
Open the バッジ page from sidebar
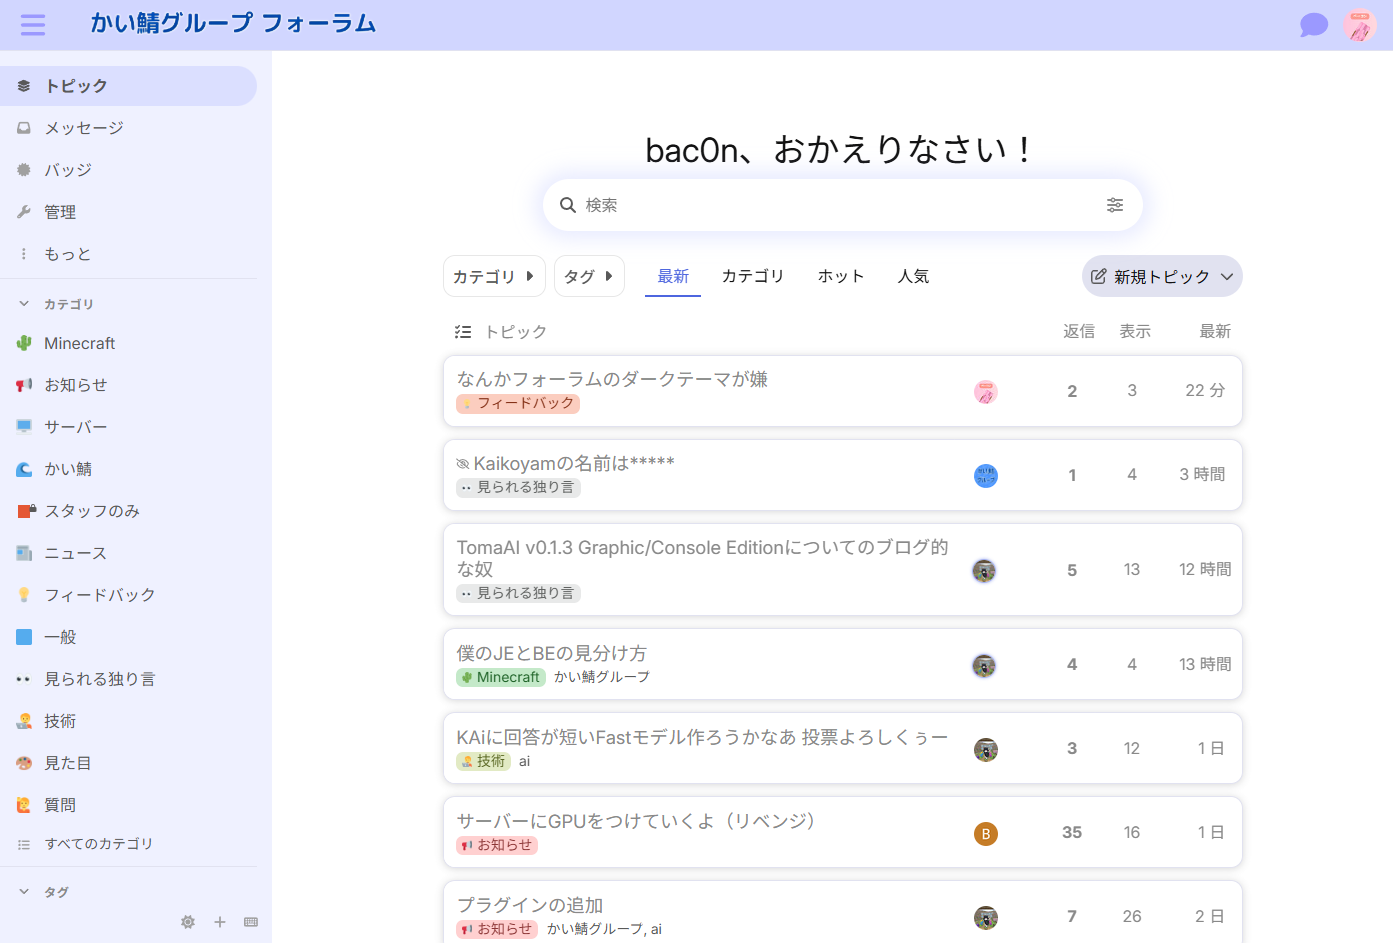pos(68,170)
